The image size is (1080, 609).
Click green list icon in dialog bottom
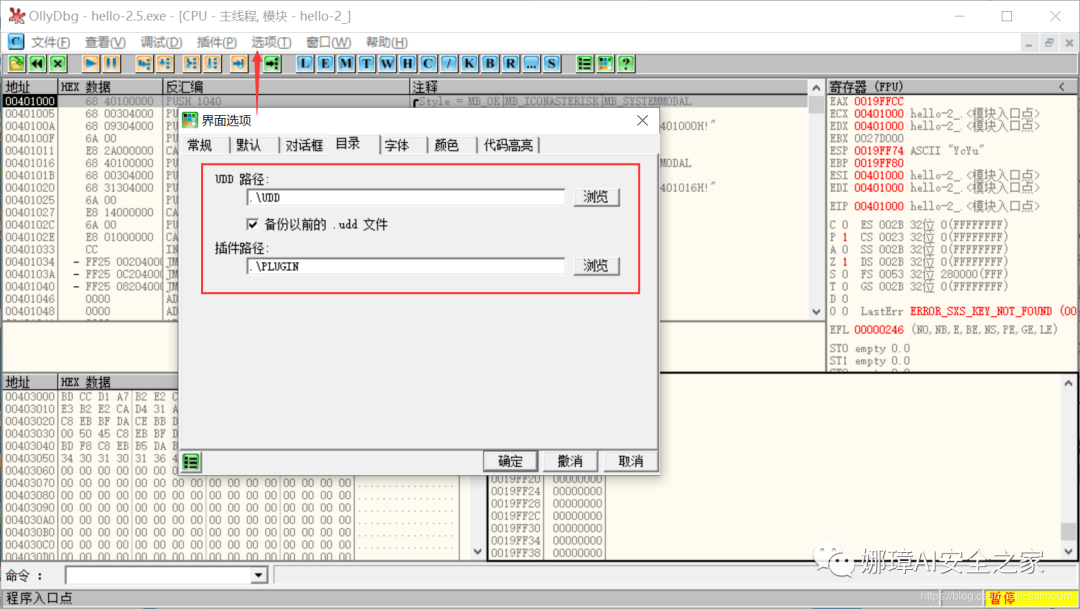click(x=191, y=462)
